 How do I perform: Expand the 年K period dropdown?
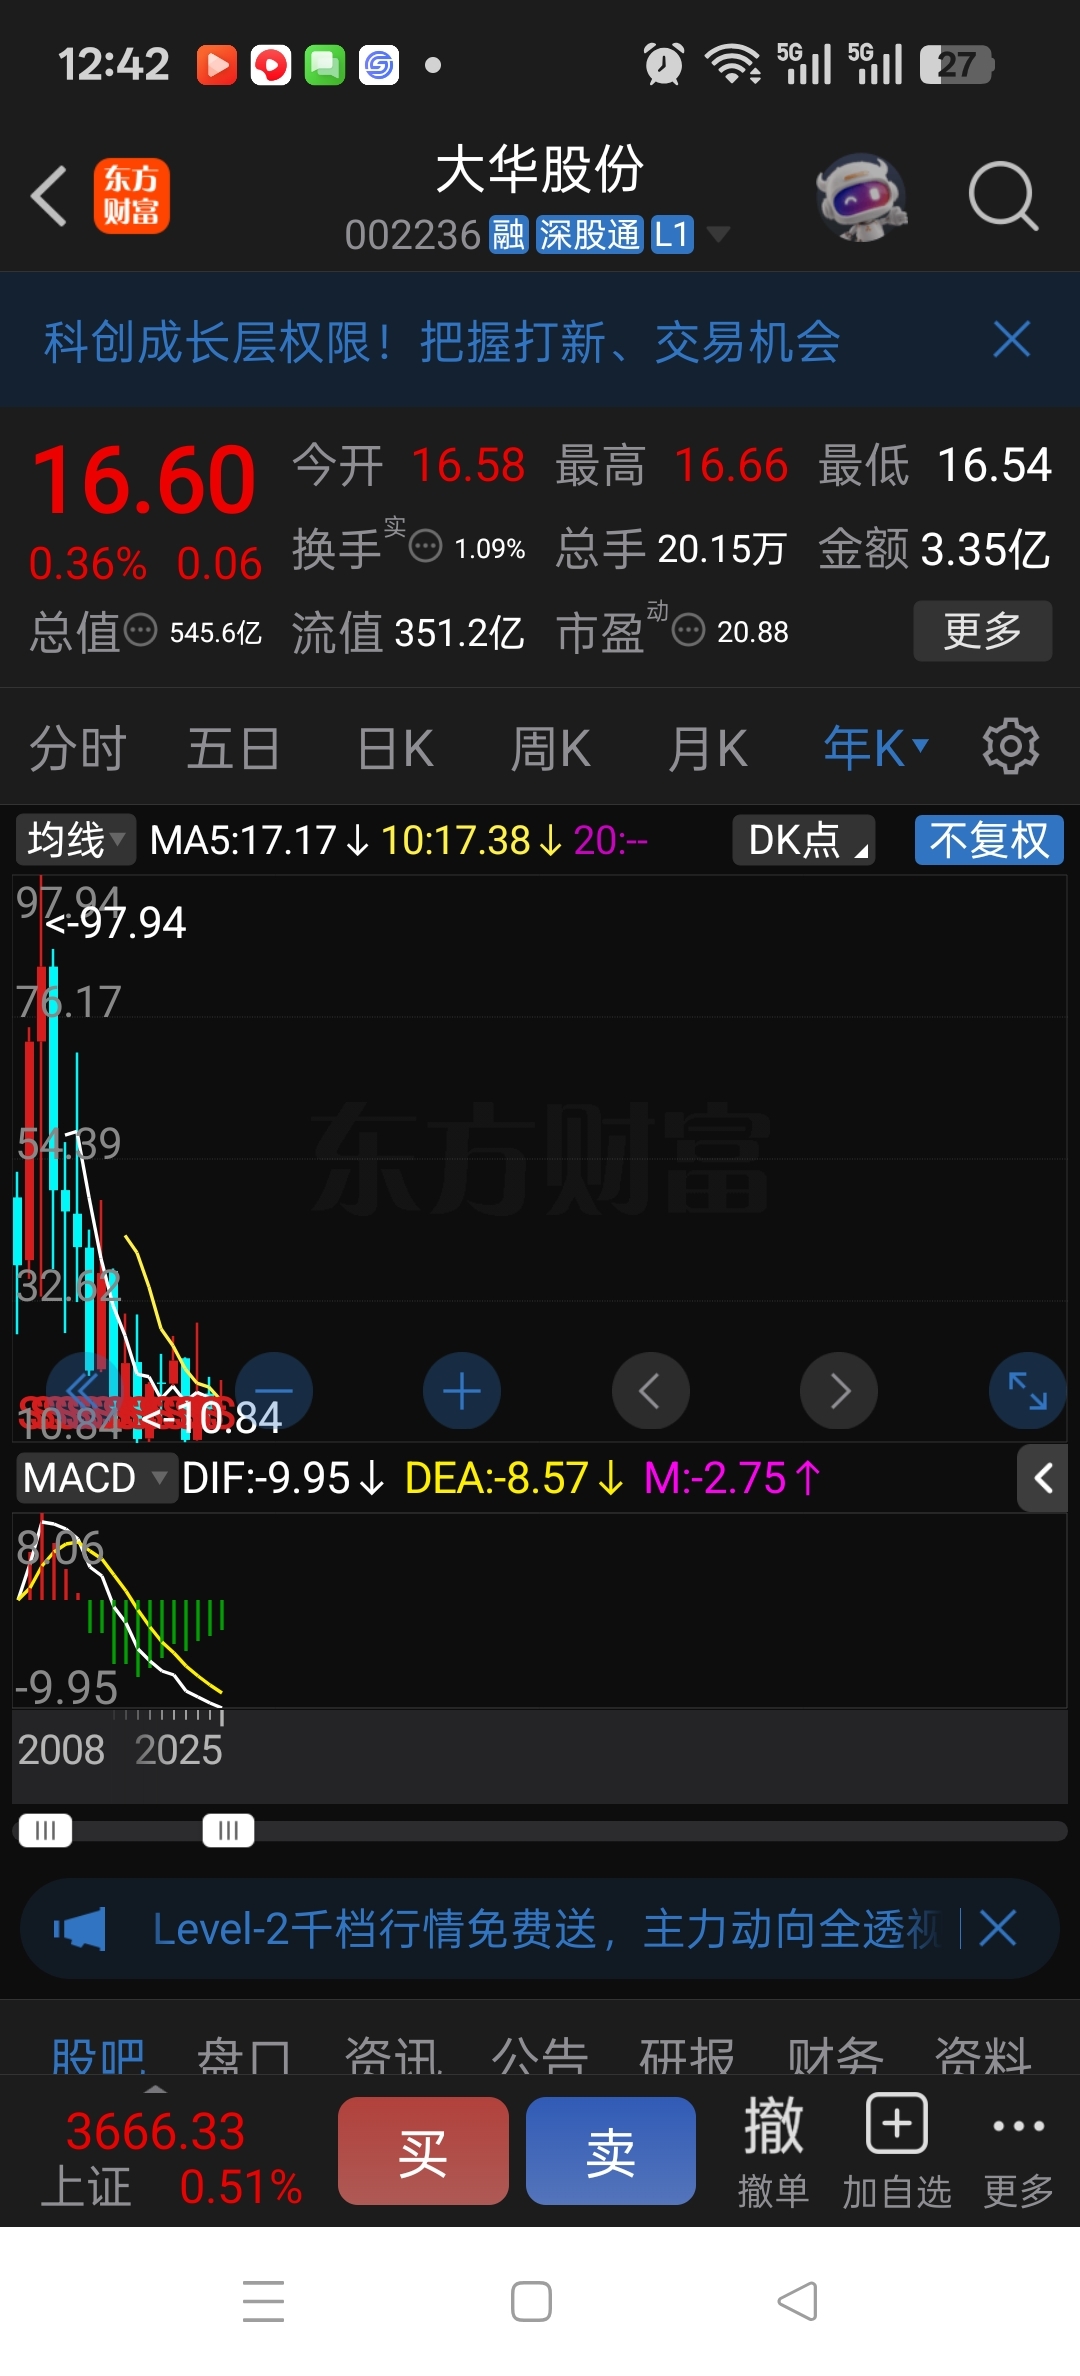(x=876, y=748)
